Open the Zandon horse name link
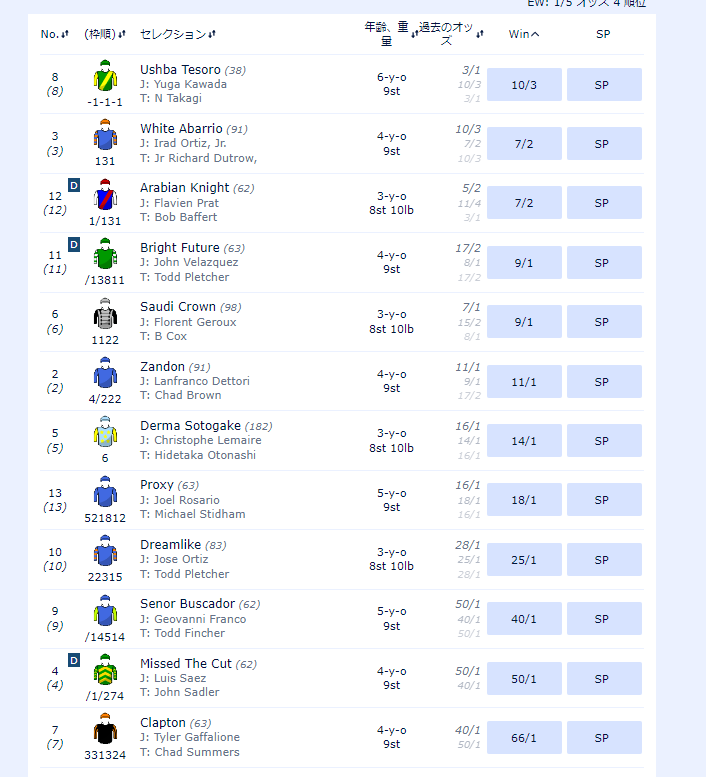706x777 pixels. [x=162, y=367]
